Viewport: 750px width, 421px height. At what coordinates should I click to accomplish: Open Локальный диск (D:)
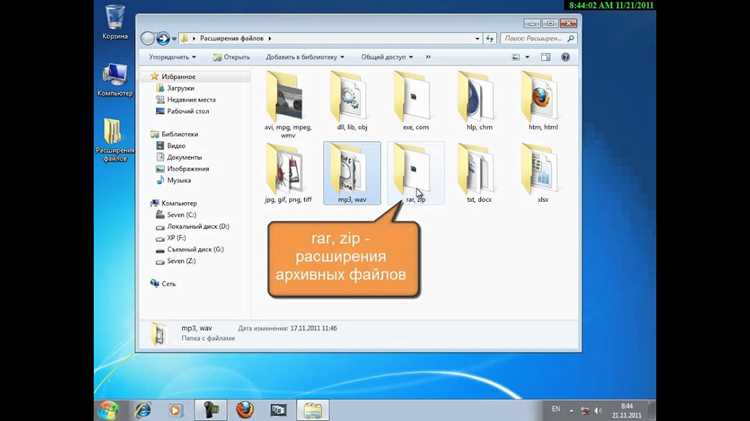198,226
